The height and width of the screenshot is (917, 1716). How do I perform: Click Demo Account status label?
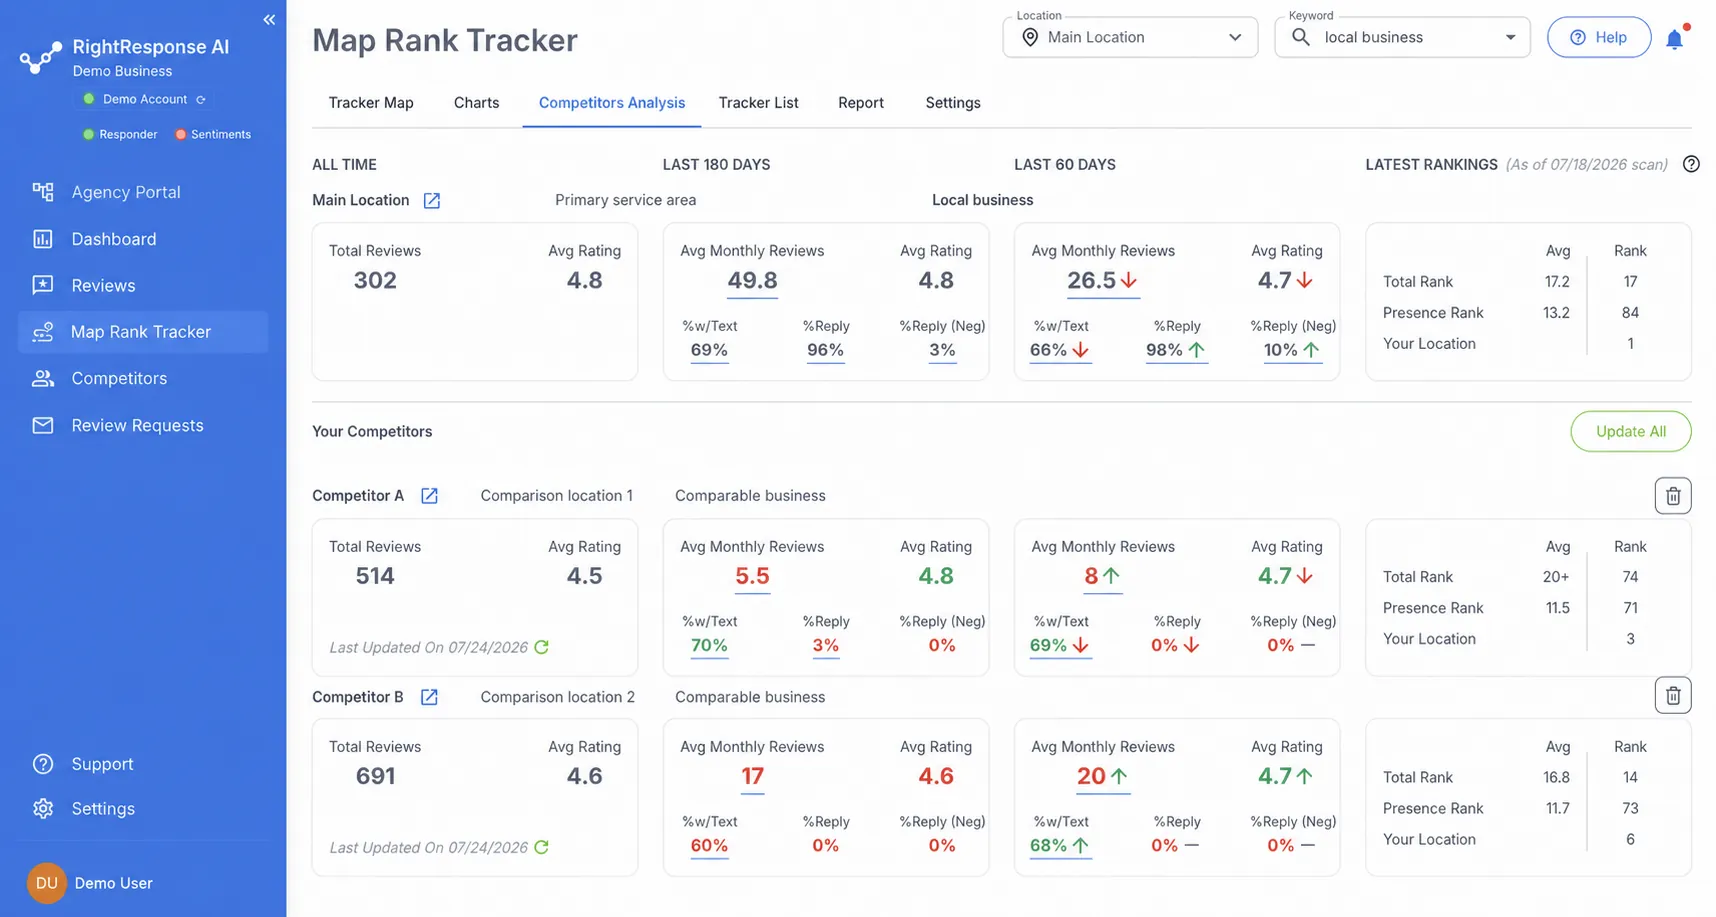(x=145, y=99)
